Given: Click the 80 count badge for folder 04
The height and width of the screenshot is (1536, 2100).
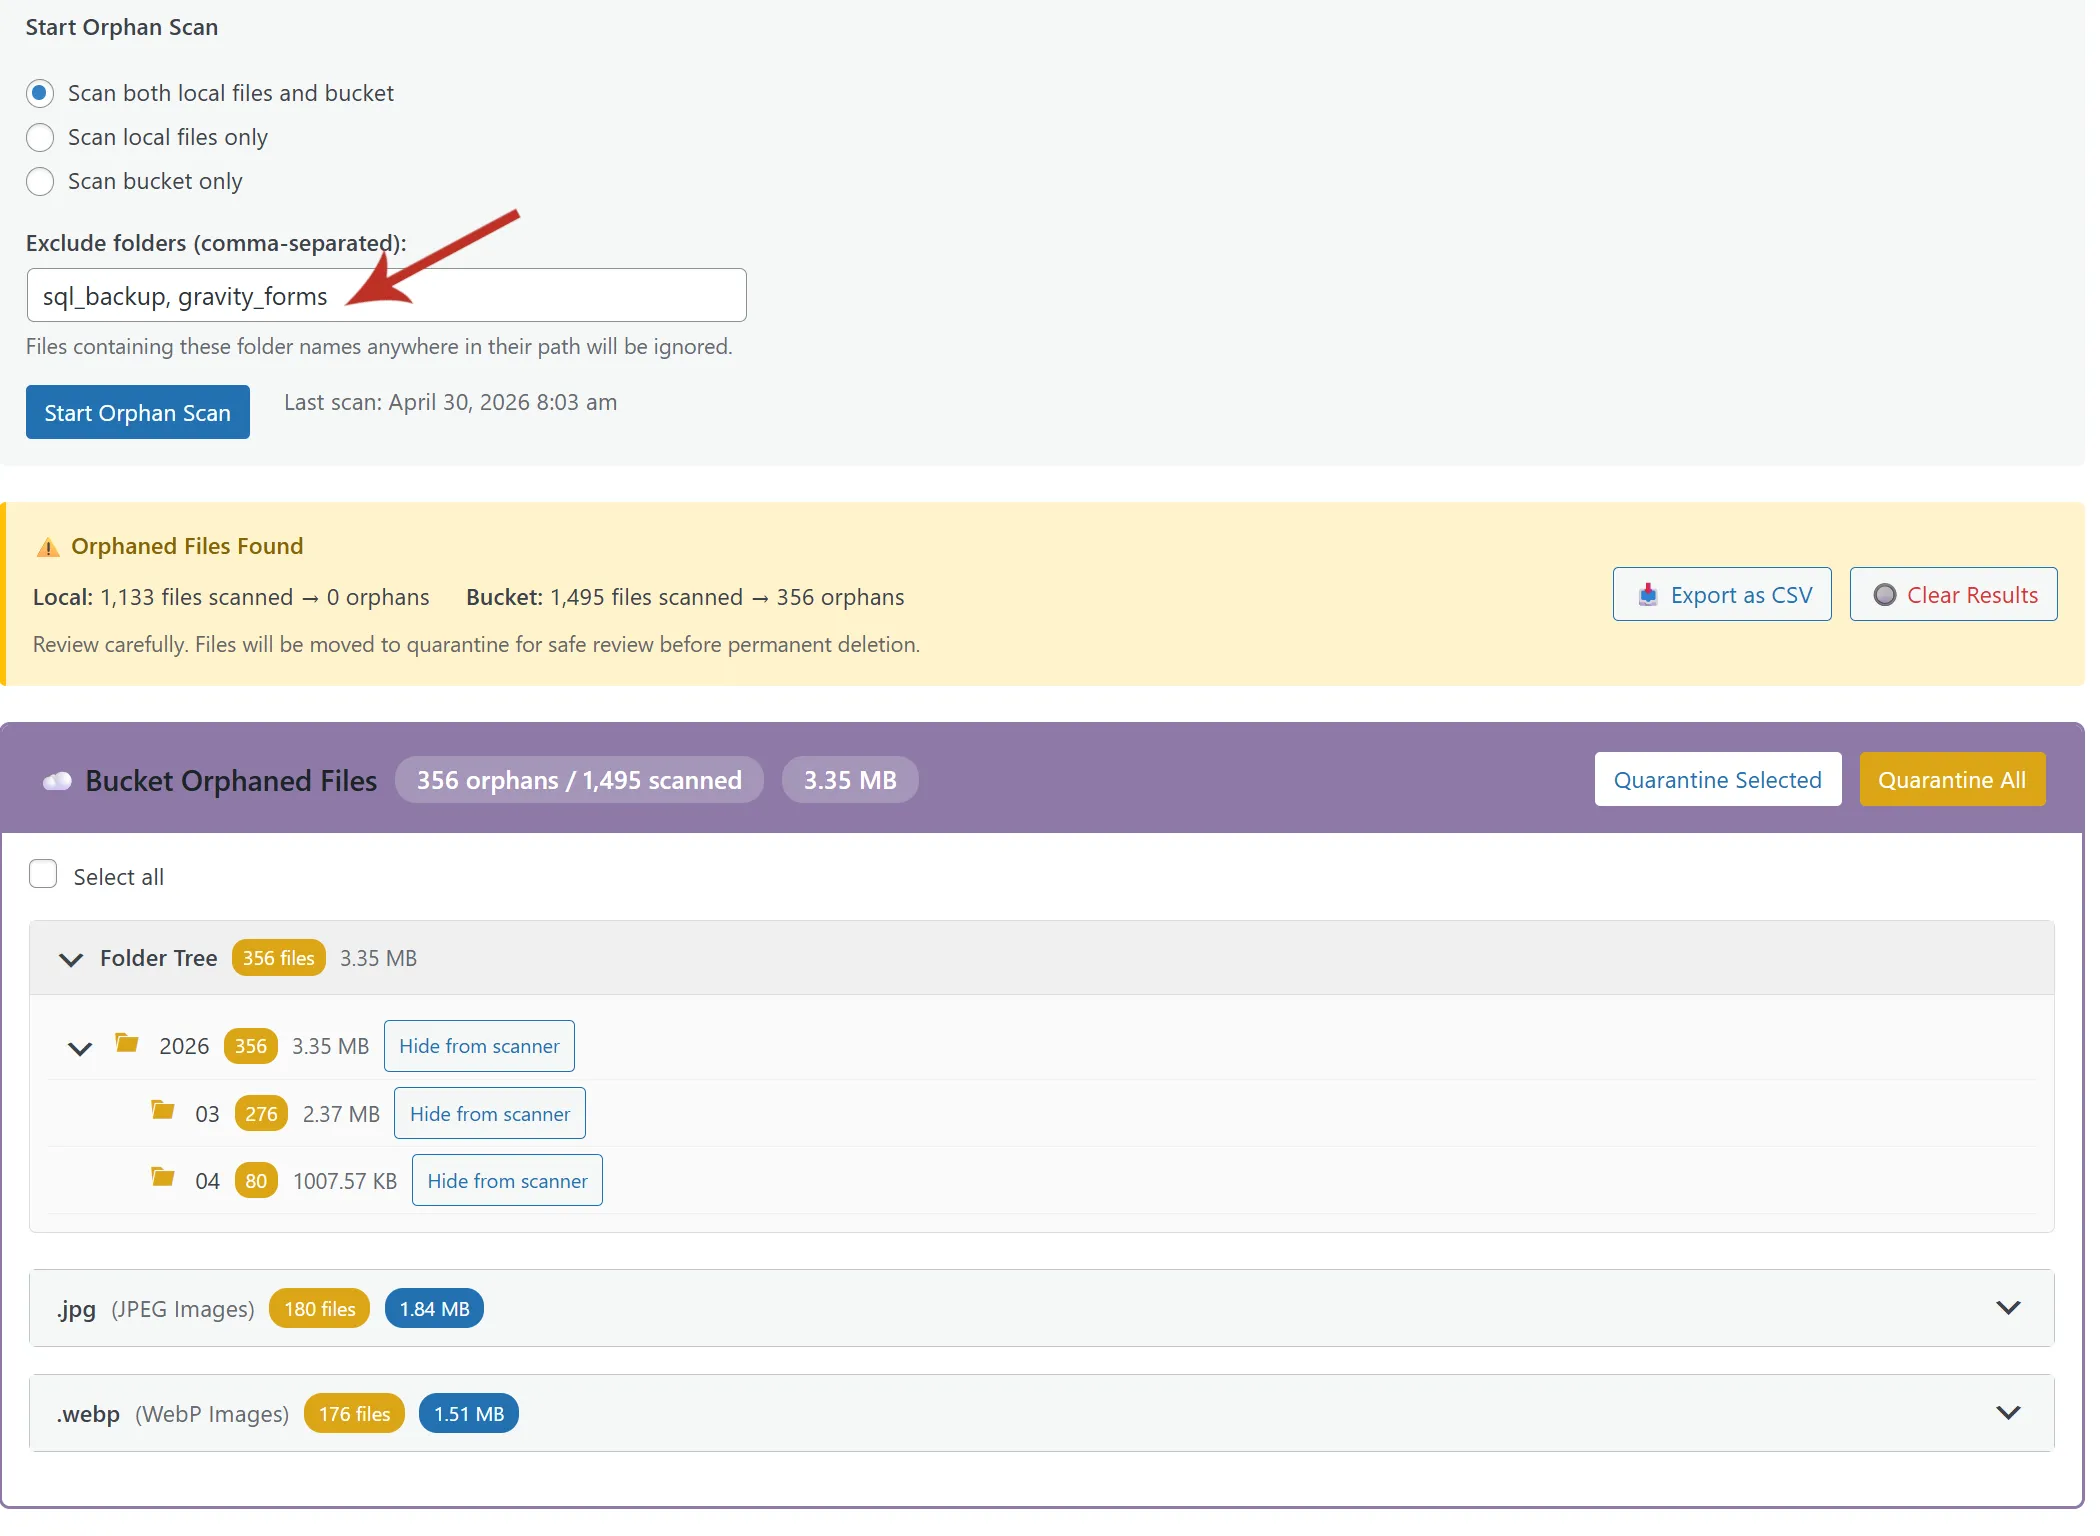Looking at the screenshot, I should click(256, 1181).
